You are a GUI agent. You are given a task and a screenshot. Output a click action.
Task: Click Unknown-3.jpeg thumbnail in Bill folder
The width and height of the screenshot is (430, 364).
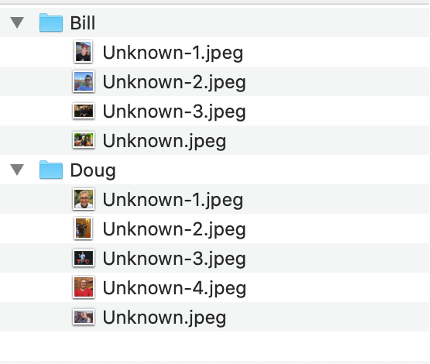83,111
